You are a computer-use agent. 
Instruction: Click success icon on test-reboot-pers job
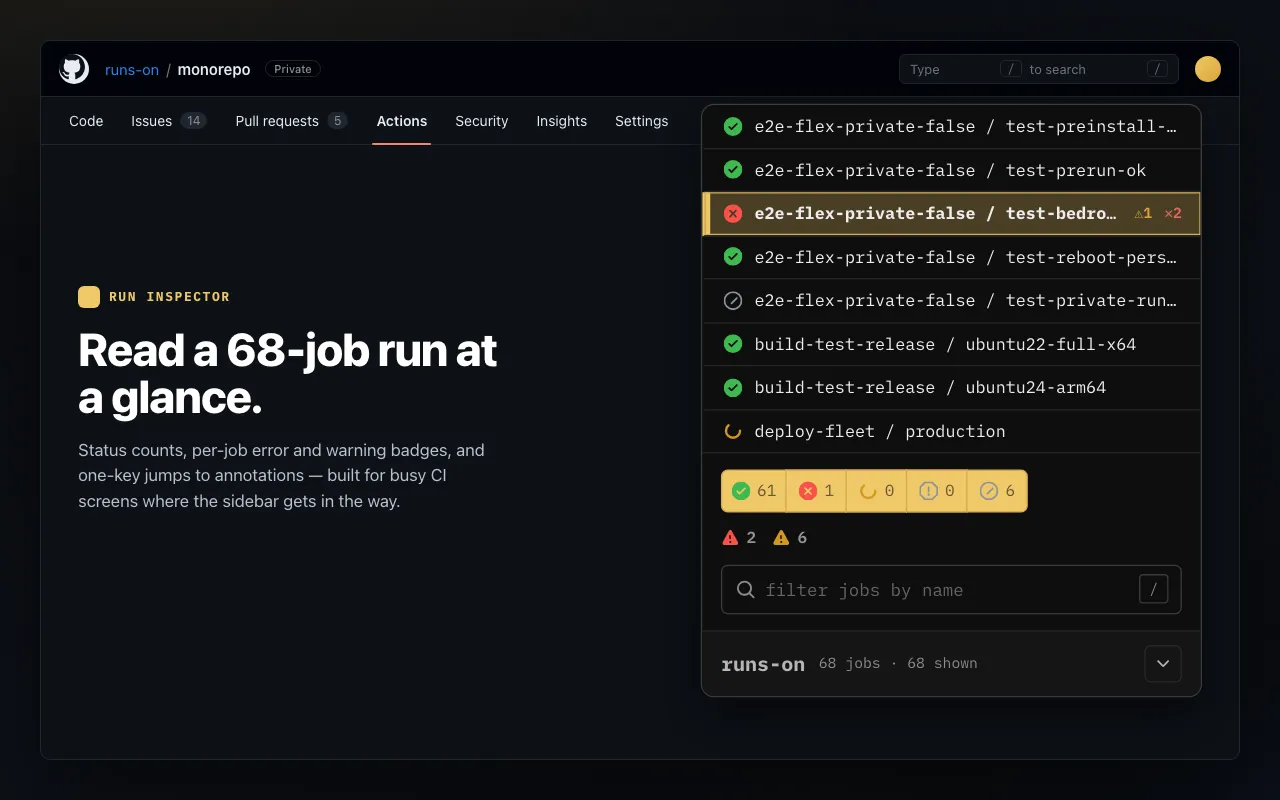(x=733, y=257)
